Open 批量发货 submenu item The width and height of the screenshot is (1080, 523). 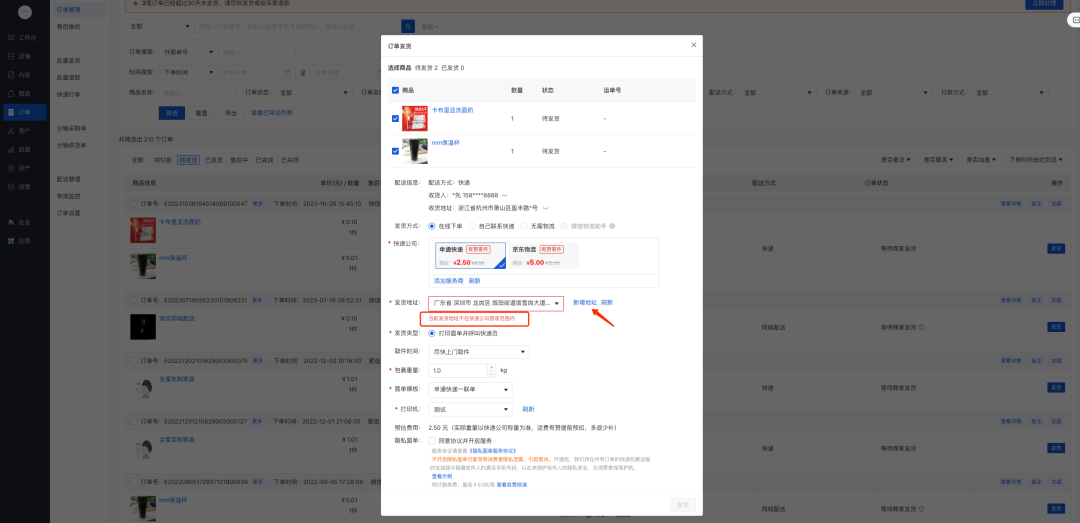[x=68, y=61]
